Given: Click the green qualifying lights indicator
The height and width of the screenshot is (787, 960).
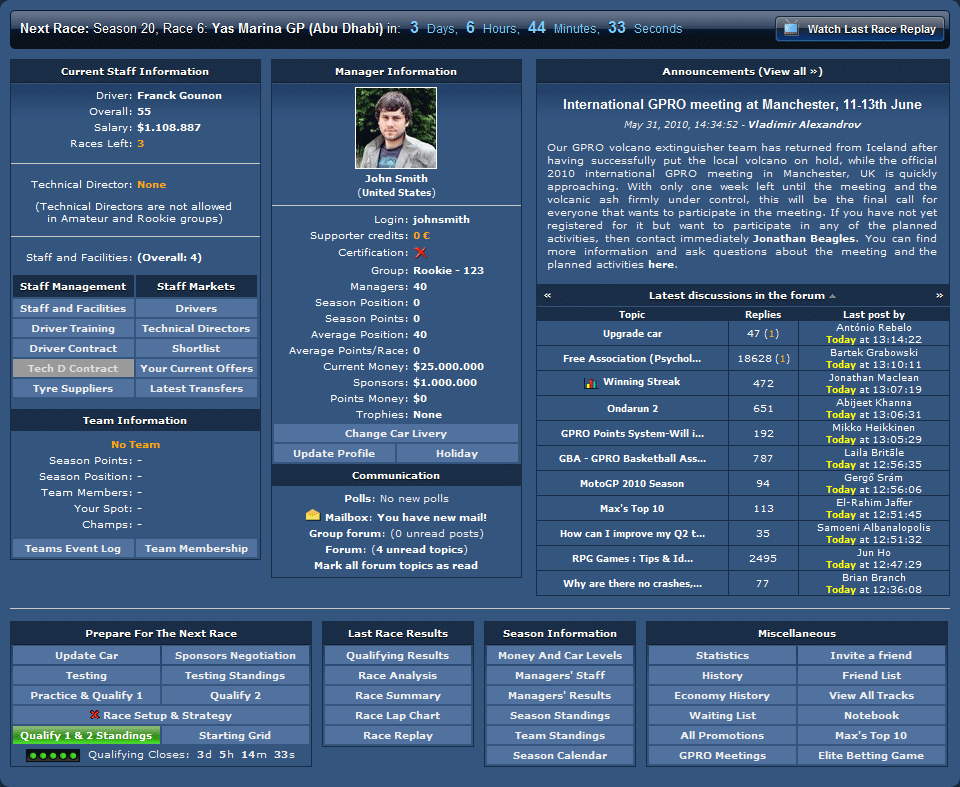Looking at the screenshot, I should point(52,756).
